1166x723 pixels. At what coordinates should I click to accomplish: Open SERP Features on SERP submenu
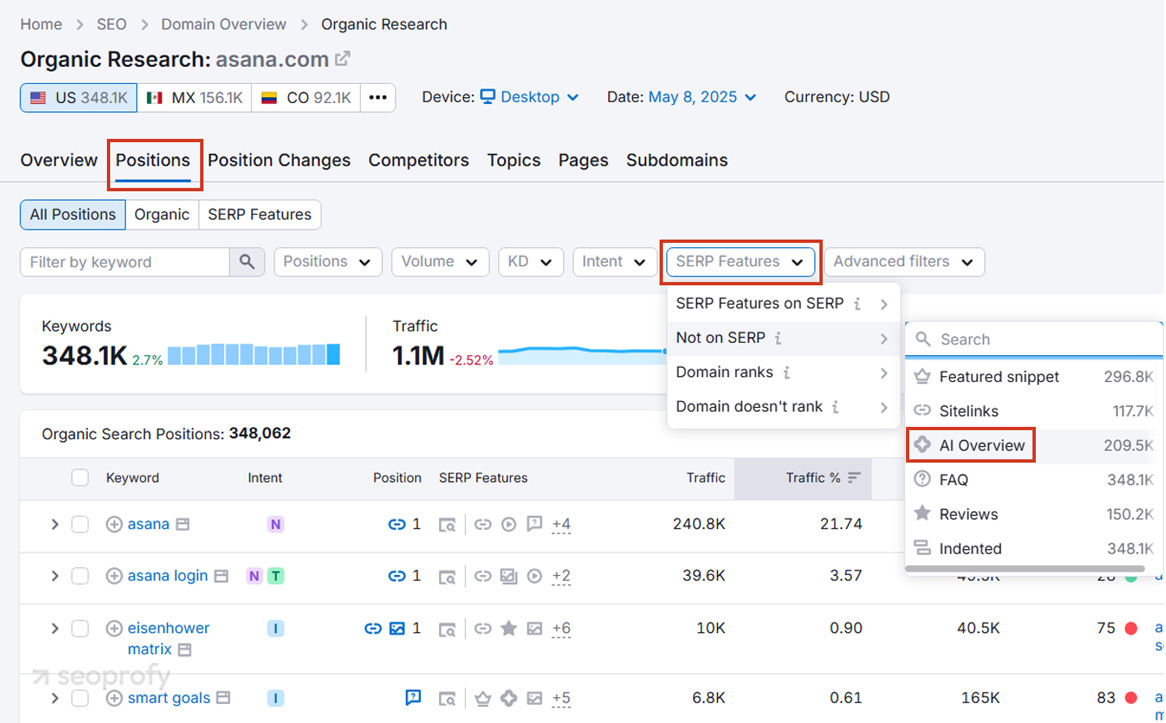[783, 303]
